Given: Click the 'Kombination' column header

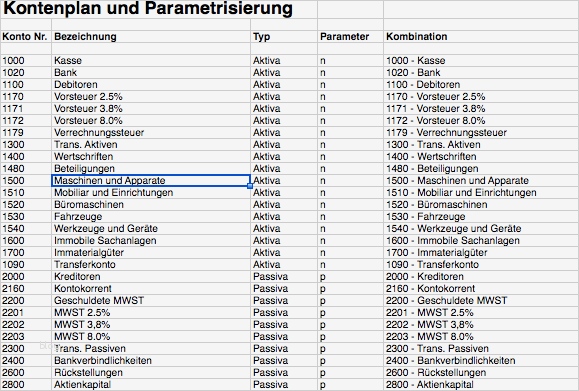Looking at the screenshot, I should coord(481,37).
